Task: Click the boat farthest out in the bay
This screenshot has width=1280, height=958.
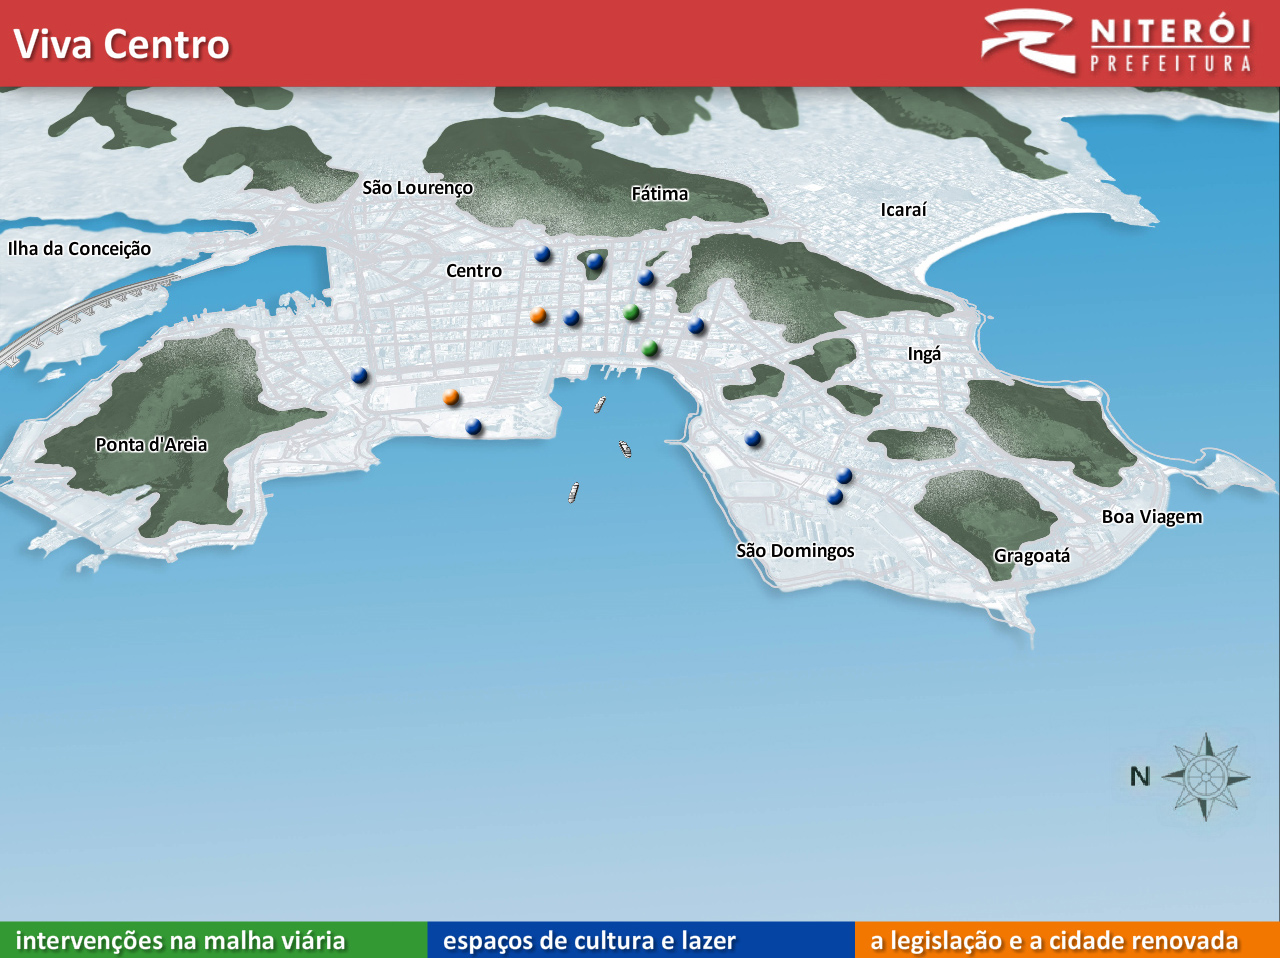Action: tap(573, 492)
